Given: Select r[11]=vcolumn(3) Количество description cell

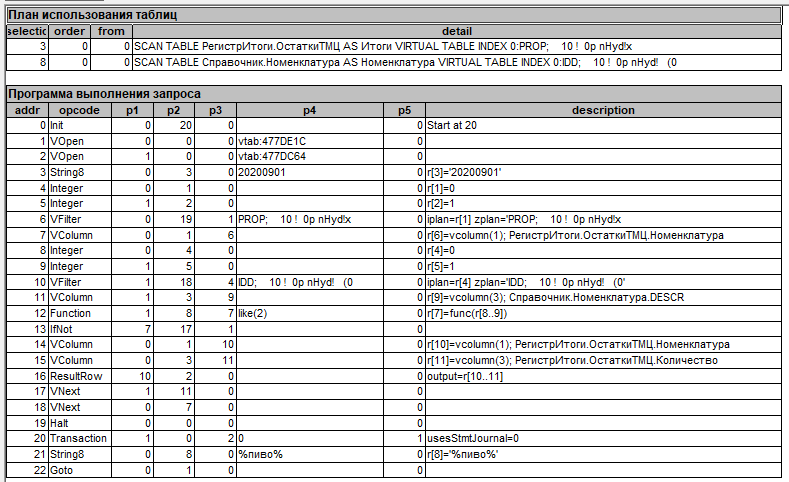Looking at the screenshot, I should [603, 360].
